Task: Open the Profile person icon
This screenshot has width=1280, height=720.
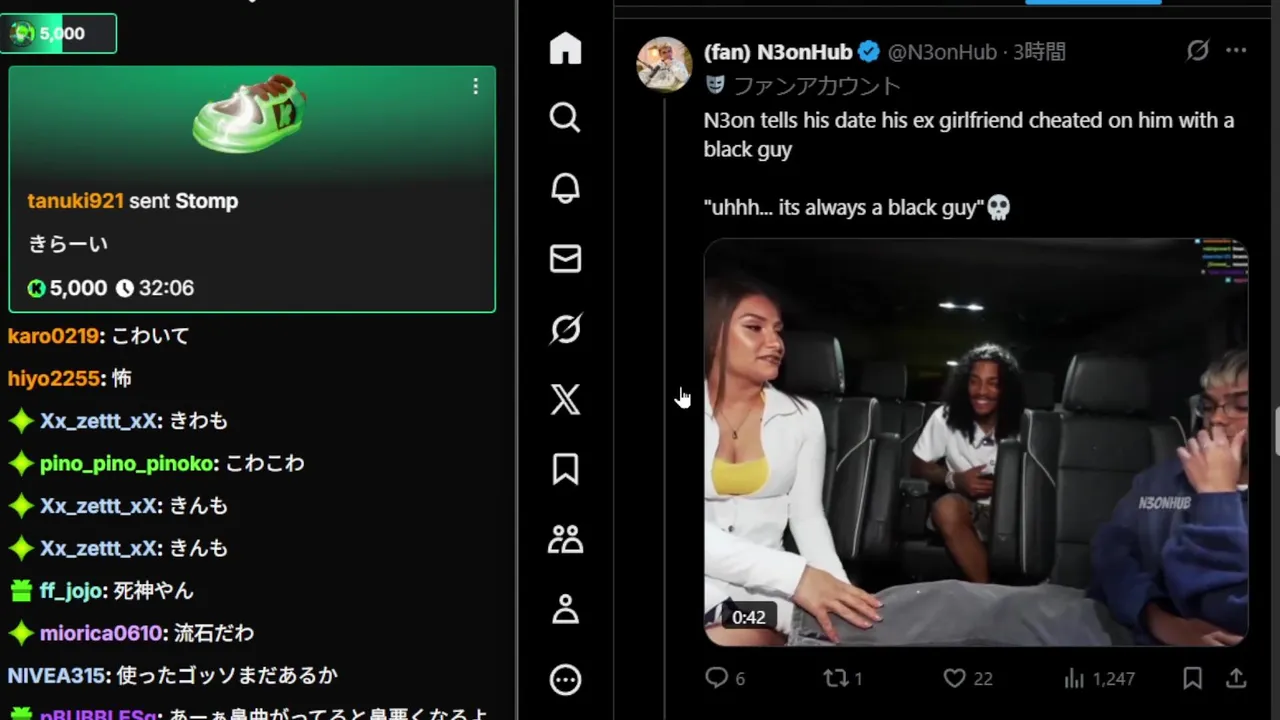Action: click(565, 609)
